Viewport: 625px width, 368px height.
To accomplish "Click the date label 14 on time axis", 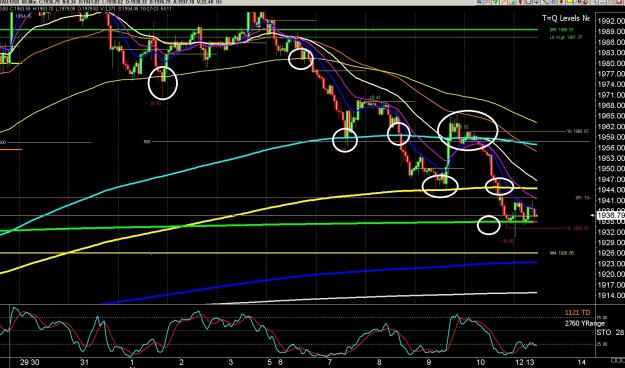I will pyautogui.click(x=582, y=362).
